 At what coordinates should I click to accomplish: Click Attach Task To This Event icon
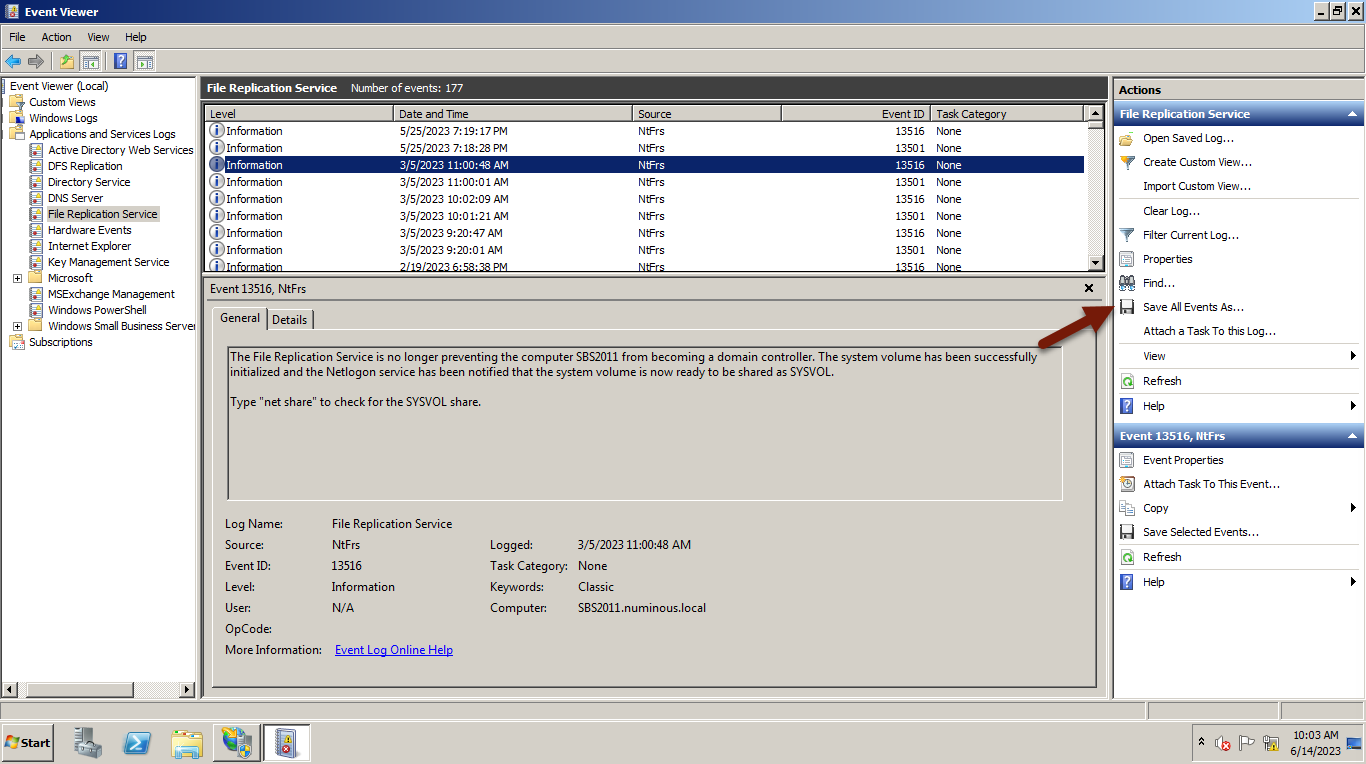(1127, 484)
